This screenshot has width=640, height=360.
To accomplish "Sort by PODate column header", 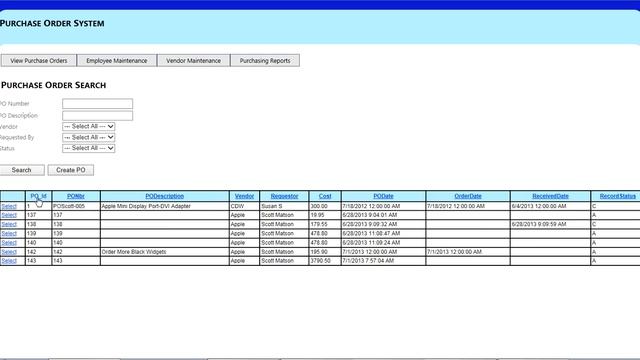I will (383, 196).
